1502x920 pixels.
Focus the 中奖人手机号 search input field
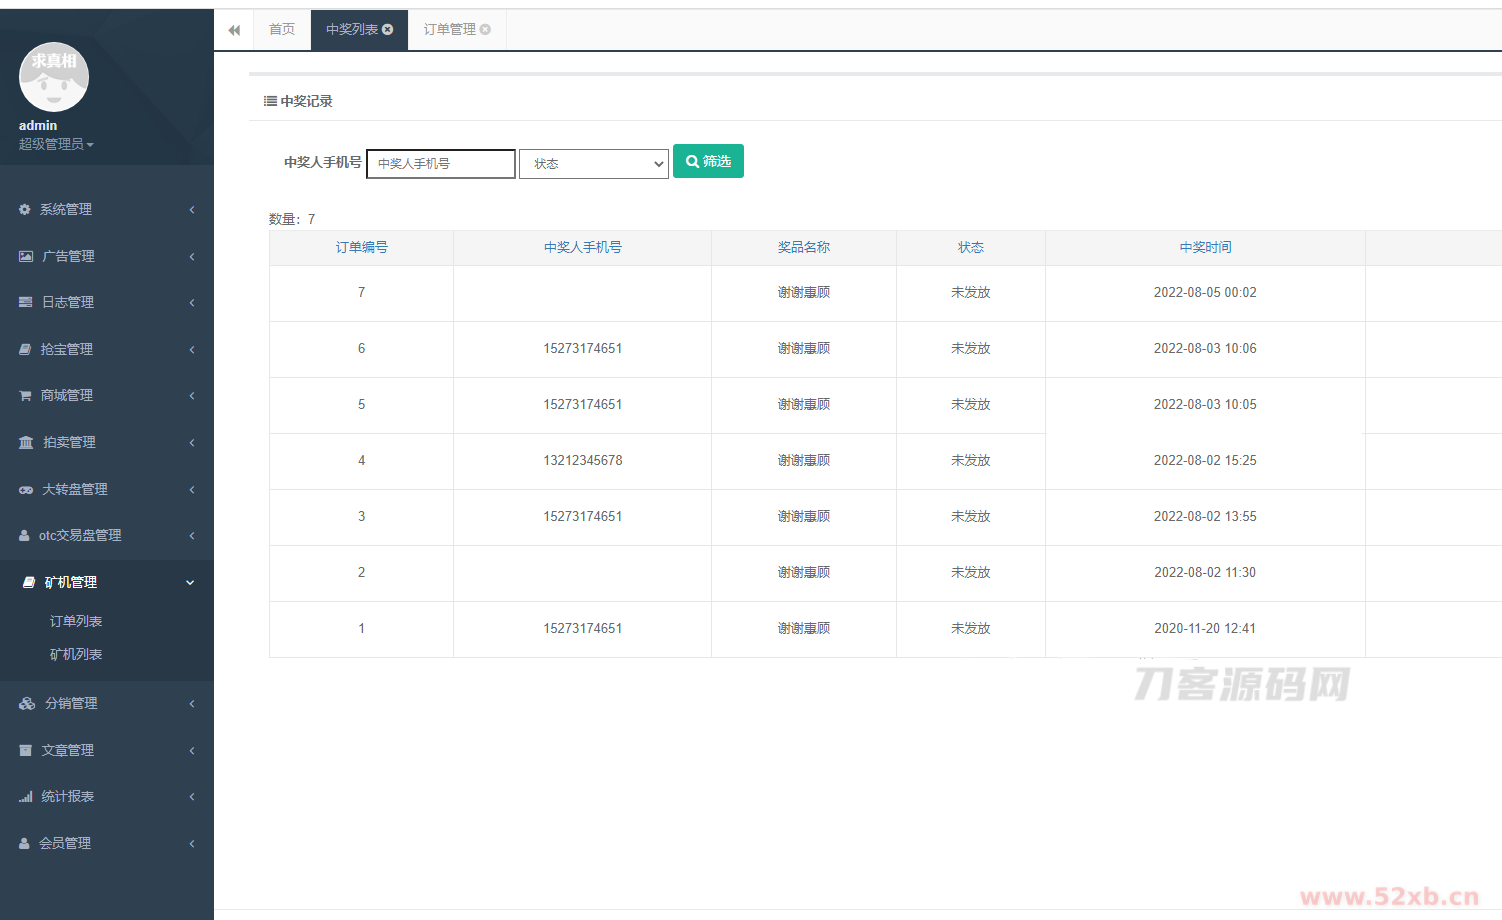[x=441, y=164]
